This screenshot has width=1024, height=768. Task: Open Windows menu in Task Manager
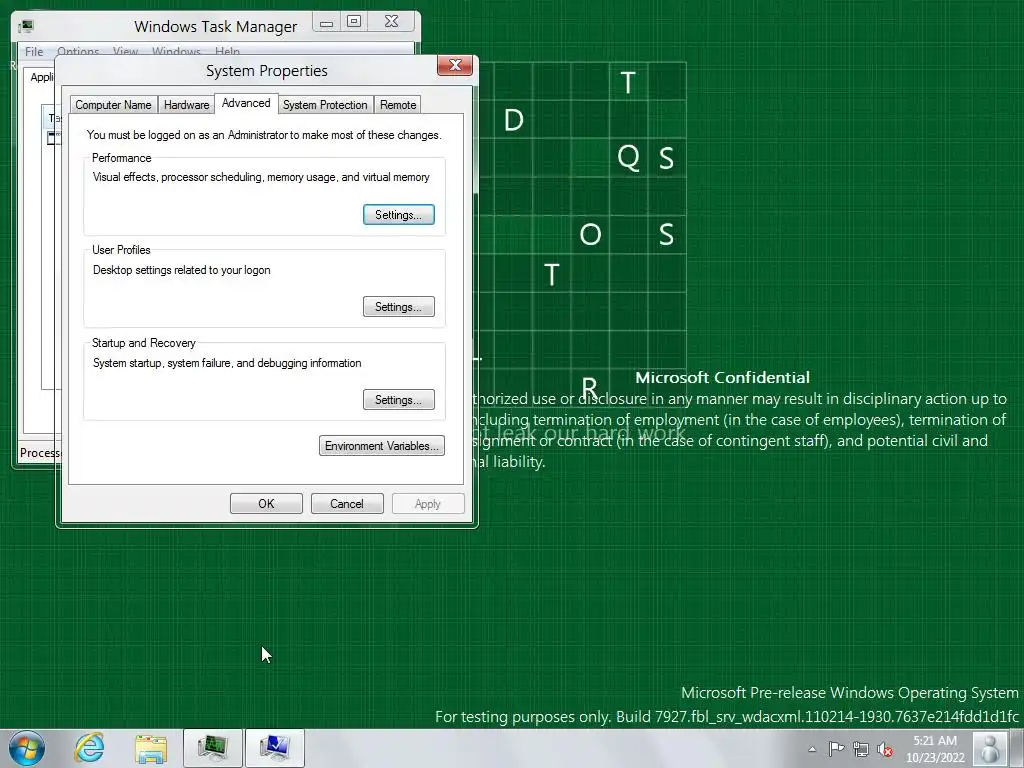tap(176, 51)
